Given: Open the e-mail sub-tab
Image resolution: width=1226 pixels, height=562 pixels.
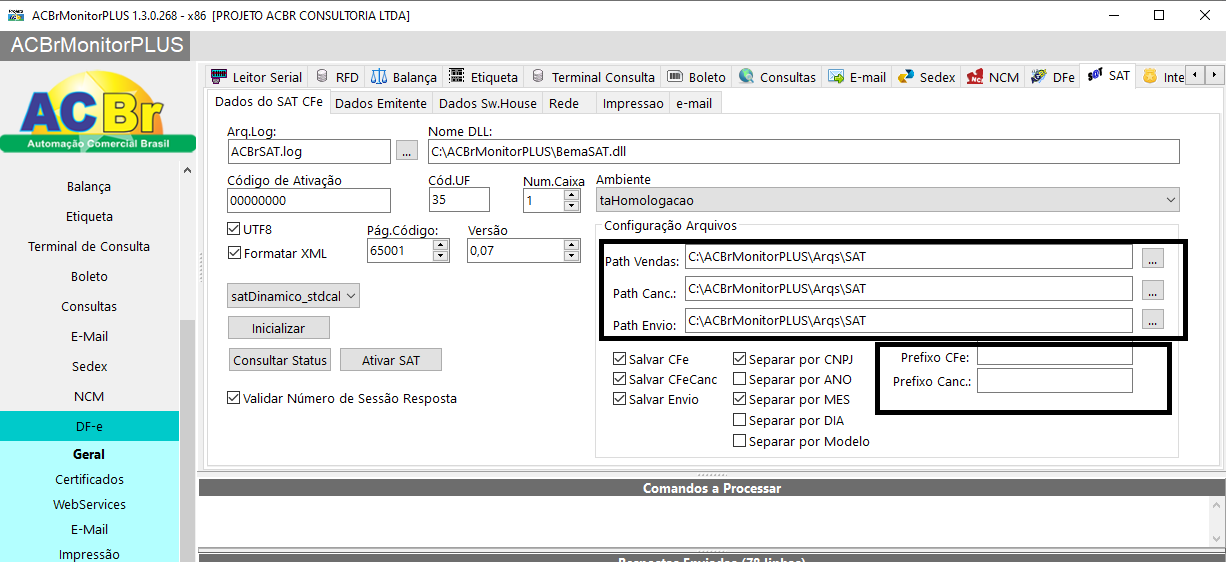Looking at the screenshot, I should [694, 103].
